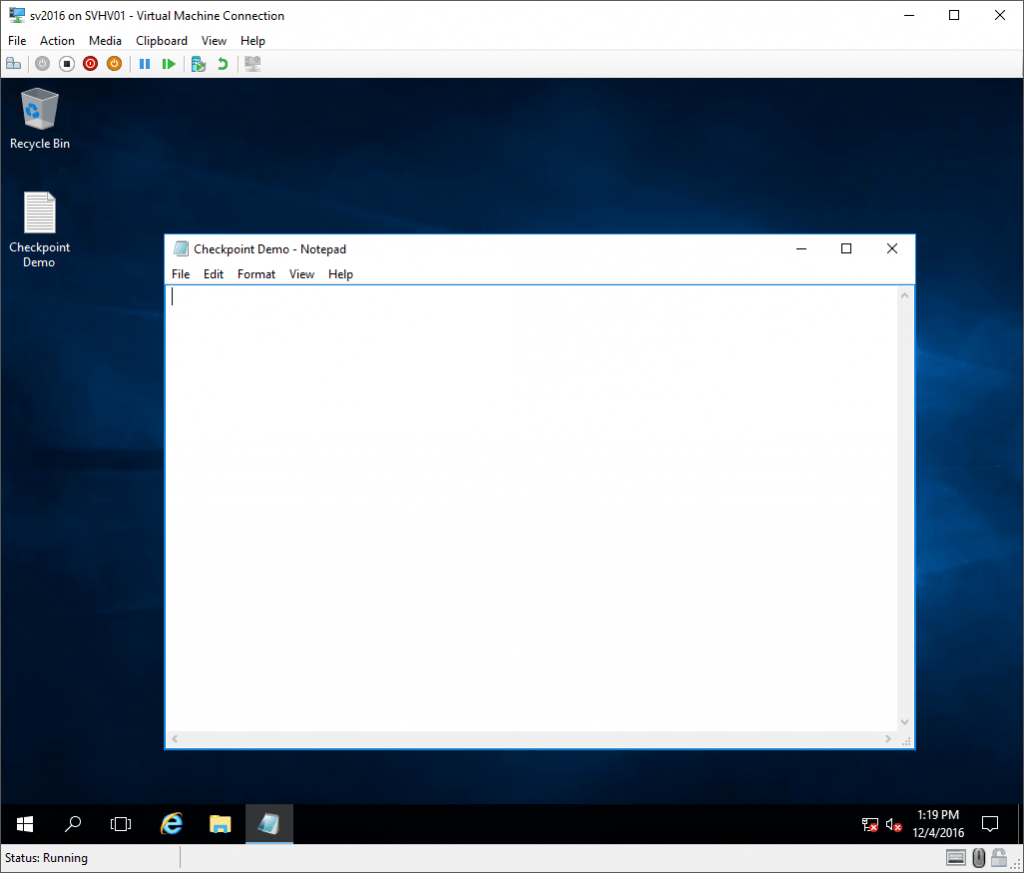Click the Start VM power icon
1024x873 pixels.
[42, 64]
